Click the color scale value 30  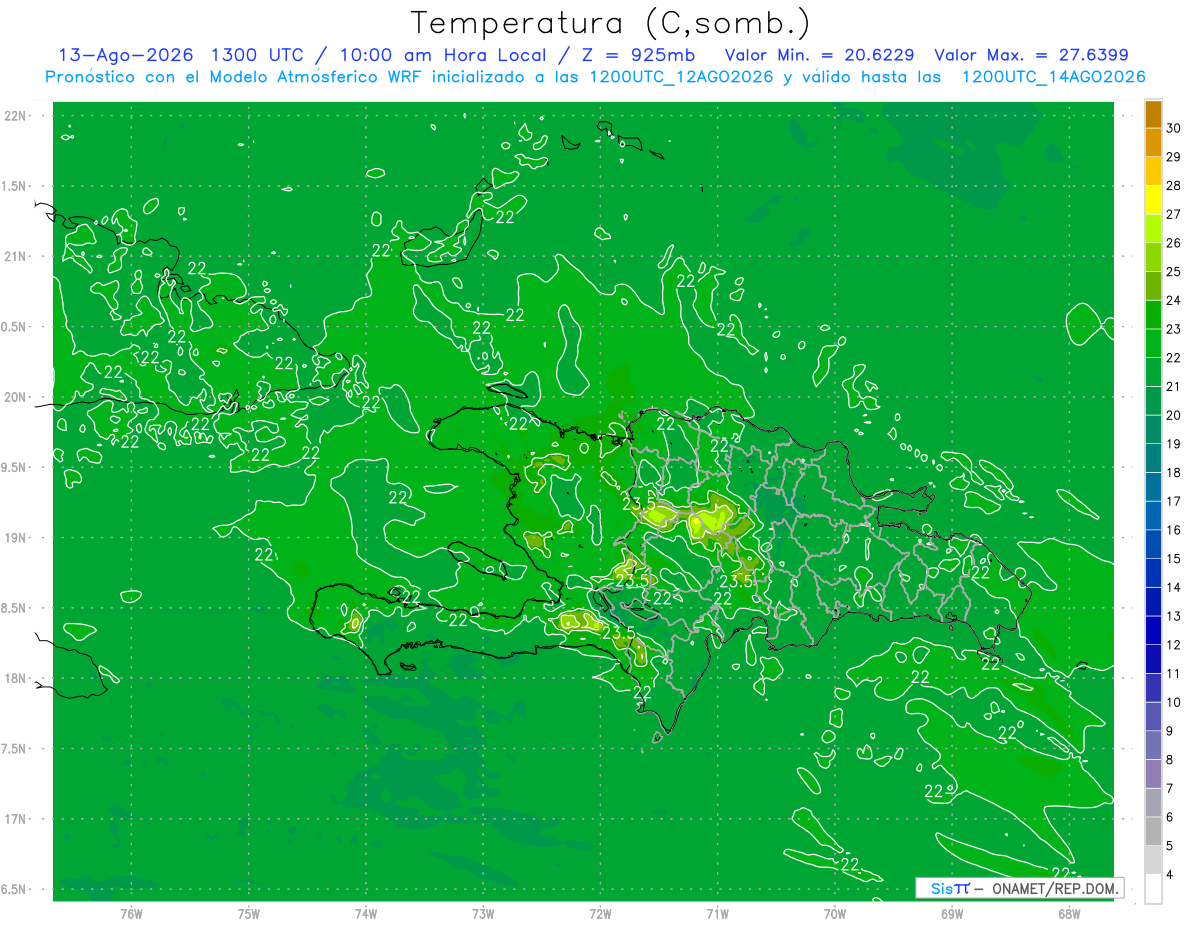pyautogui.click(x=1174, y=128)
